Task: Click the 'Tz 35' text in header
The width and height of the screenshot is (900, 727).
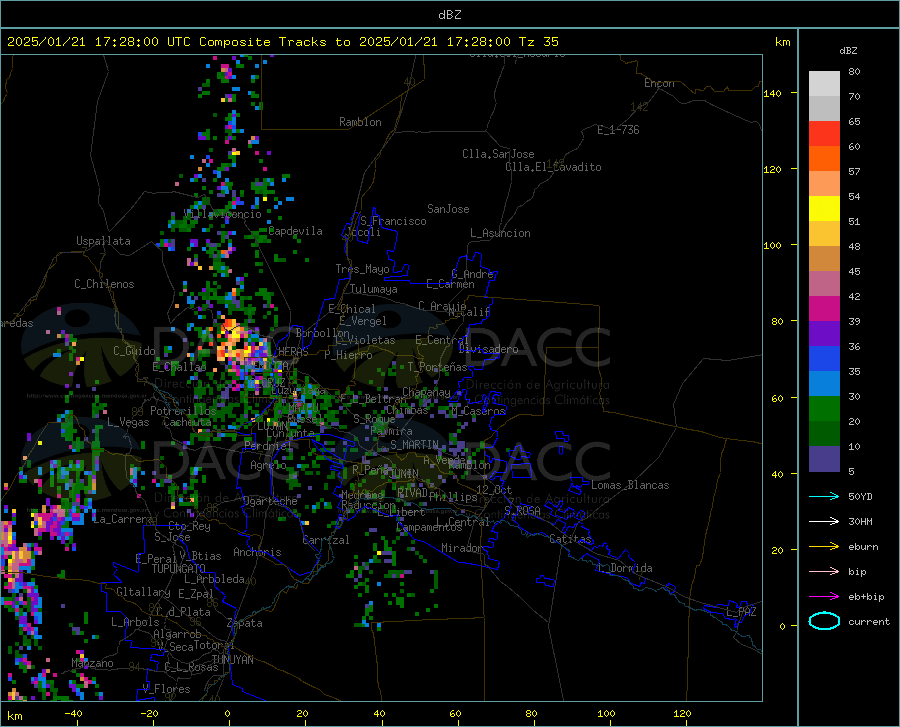Action: [538, 42]
